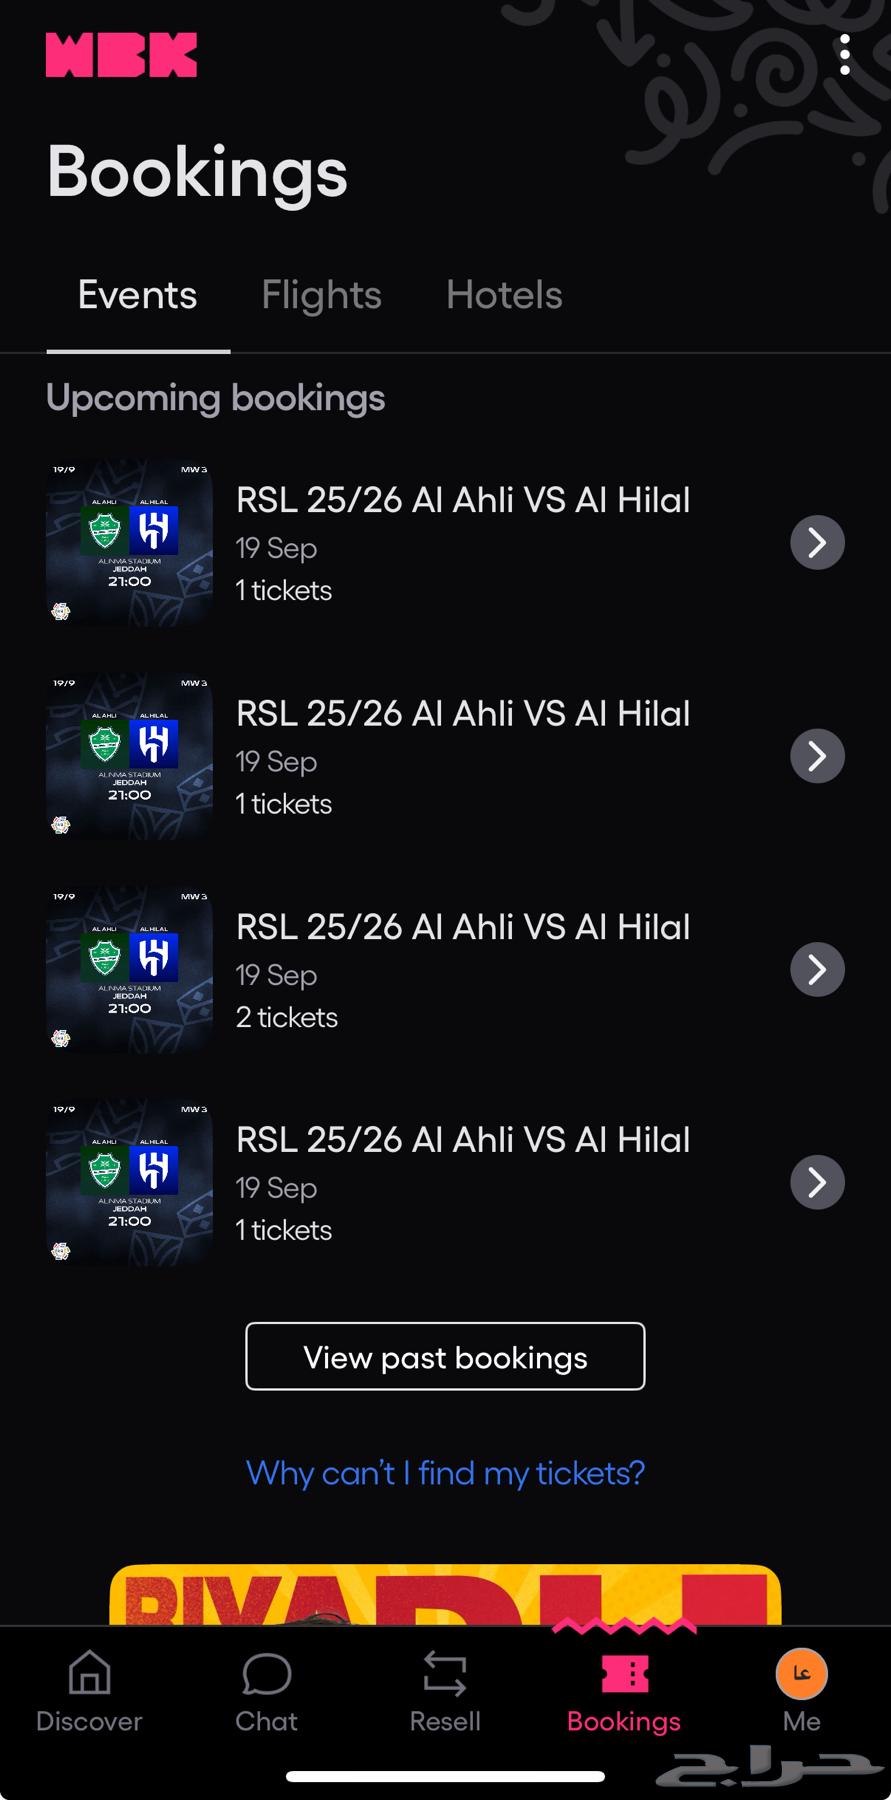Screen dimensions: 891x1800
Task: Expand first Al Ahli VS Al Hilal booking chevron
Action: [817, 543]
